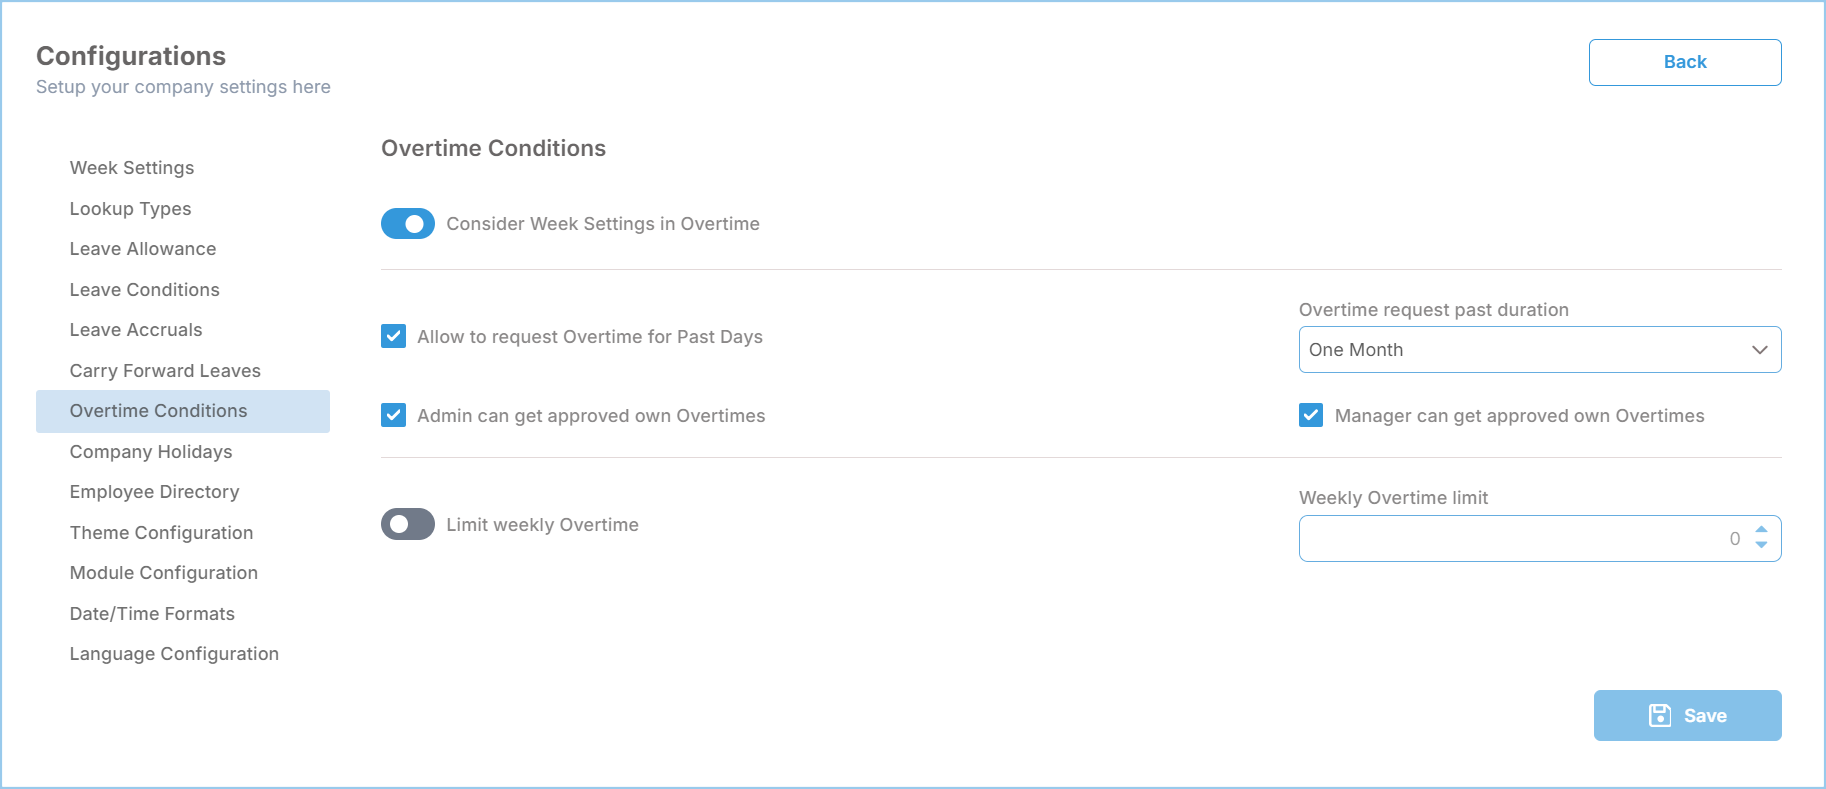Uncheck Allow to request Overtime for Past Days

pyautogui.click(x=393, y=336)
